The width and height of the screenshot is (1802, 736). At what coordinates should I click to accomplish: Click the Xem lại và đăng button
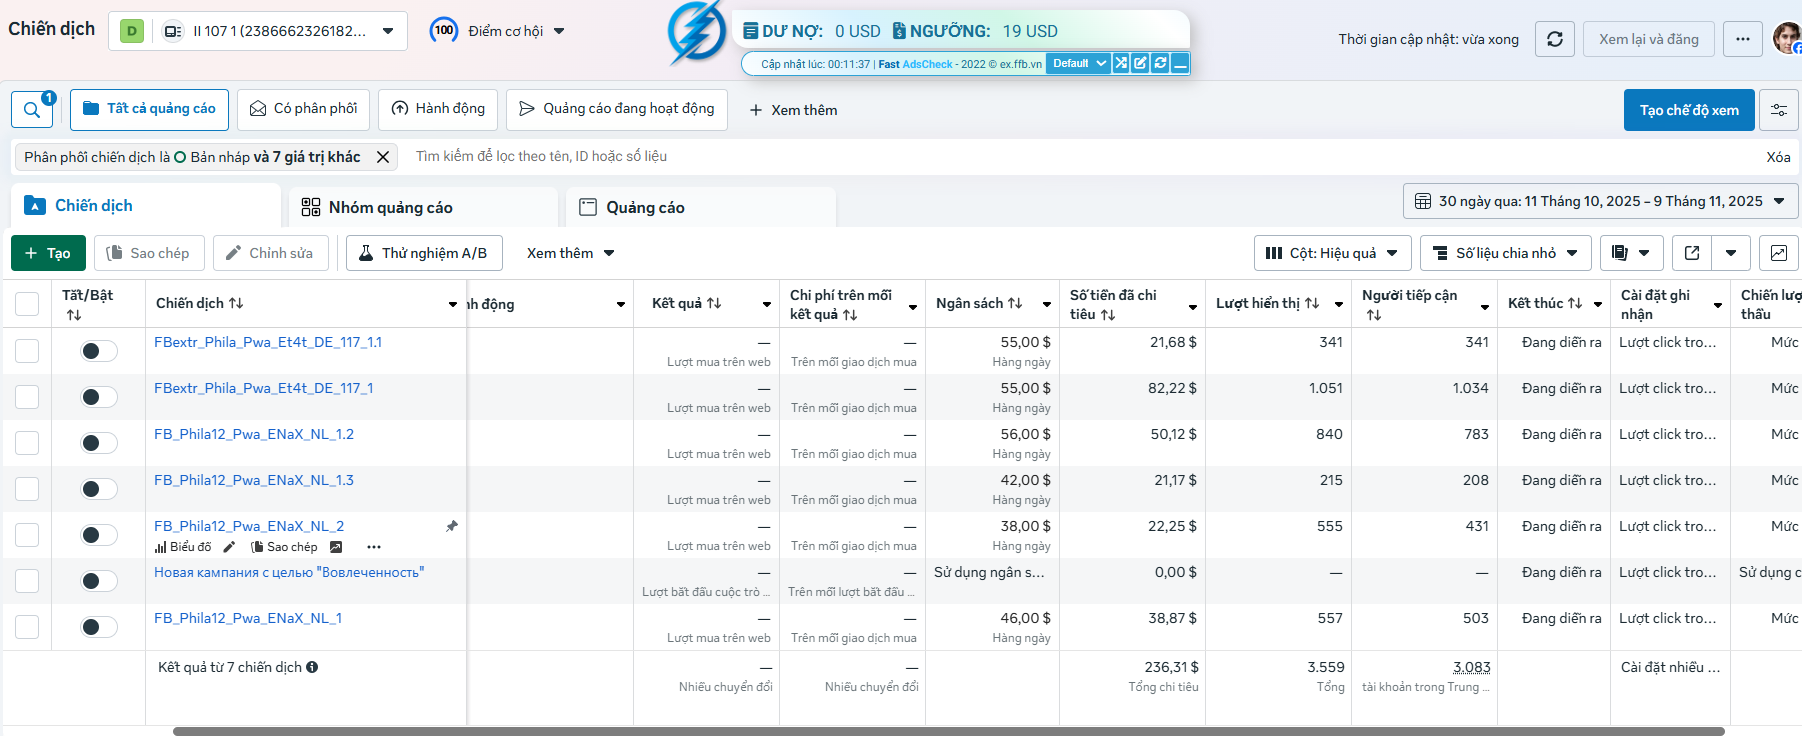pos(1648,39)
